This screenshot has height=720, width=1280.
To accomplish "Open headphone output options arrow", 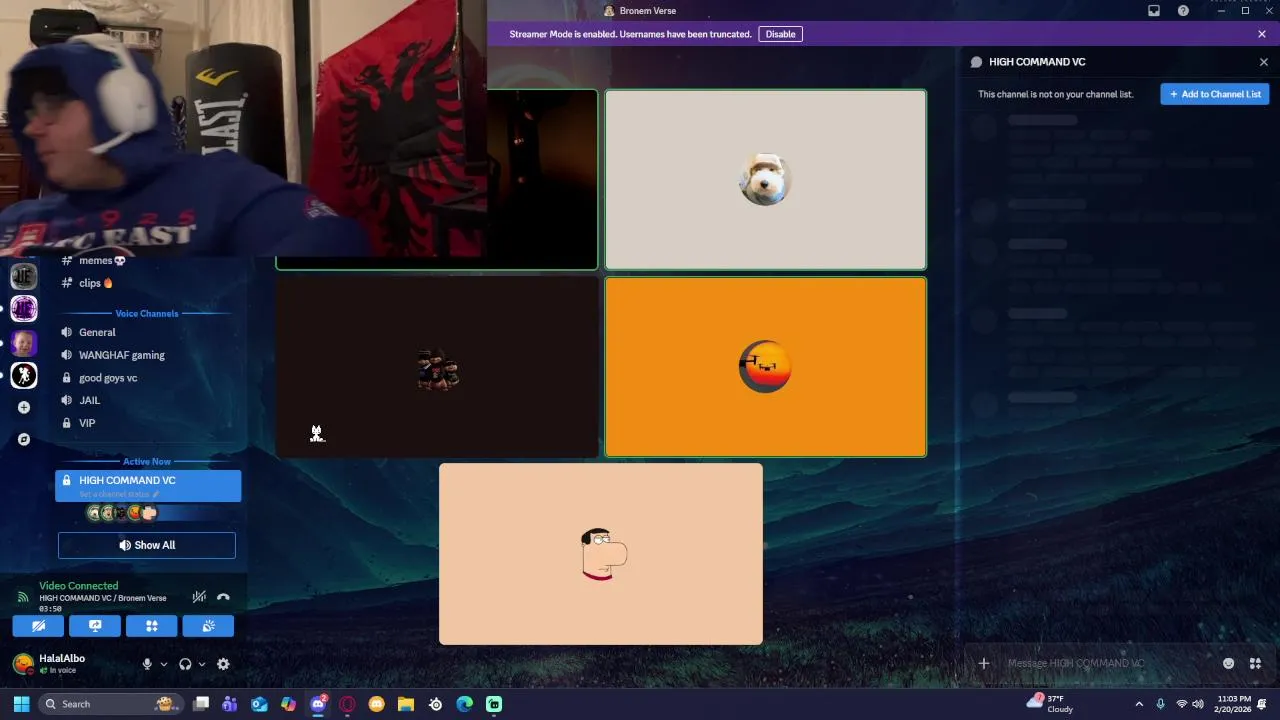I will click(x=202, y=664).
